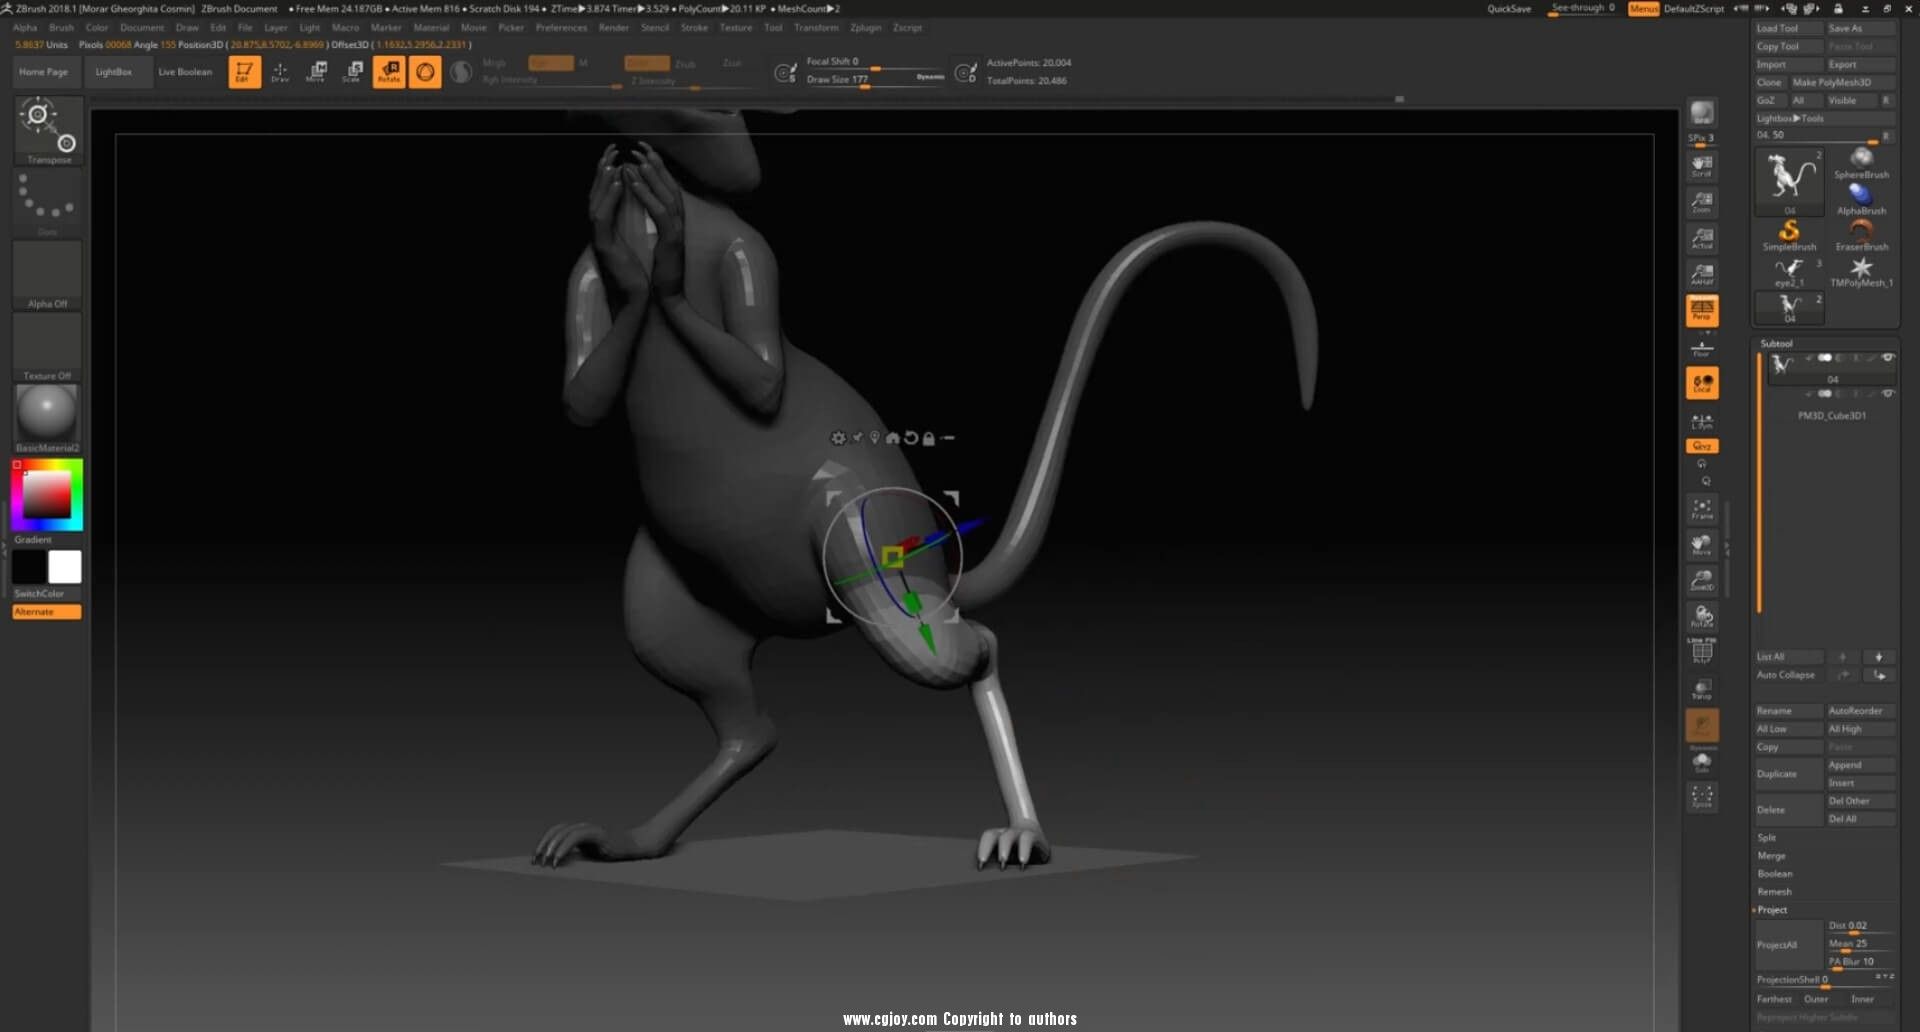Click the Zoom3D icon
This screenshot has height=1032, width=1920.
coord(1702,581)
